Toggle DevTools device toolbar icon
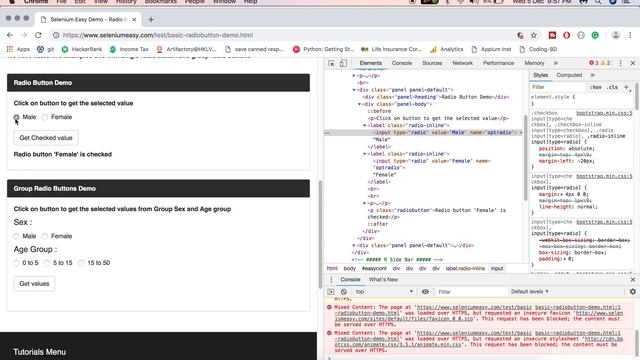640x360 pixels. click(343, 63)
